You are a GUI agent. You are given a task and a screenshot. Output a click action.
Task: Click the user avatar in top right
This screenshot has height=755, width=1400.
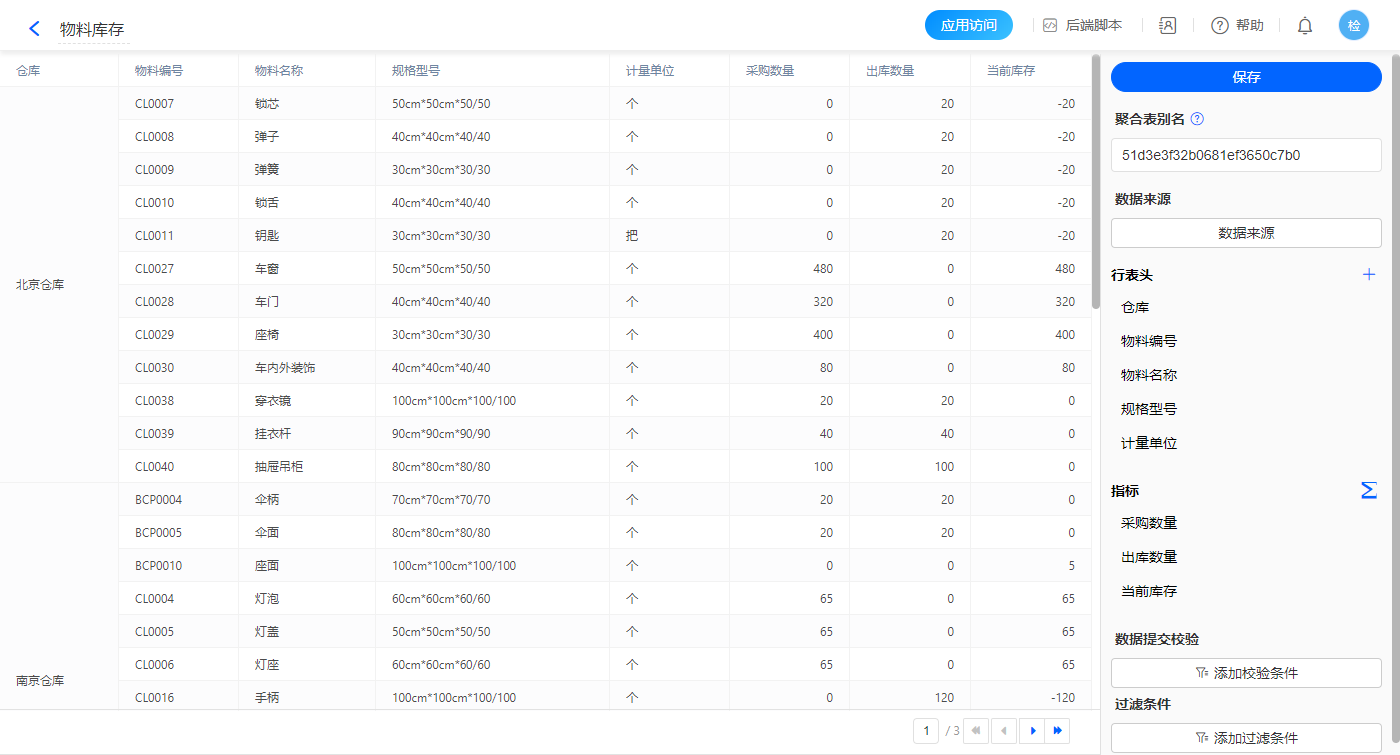click(1353, 26)
